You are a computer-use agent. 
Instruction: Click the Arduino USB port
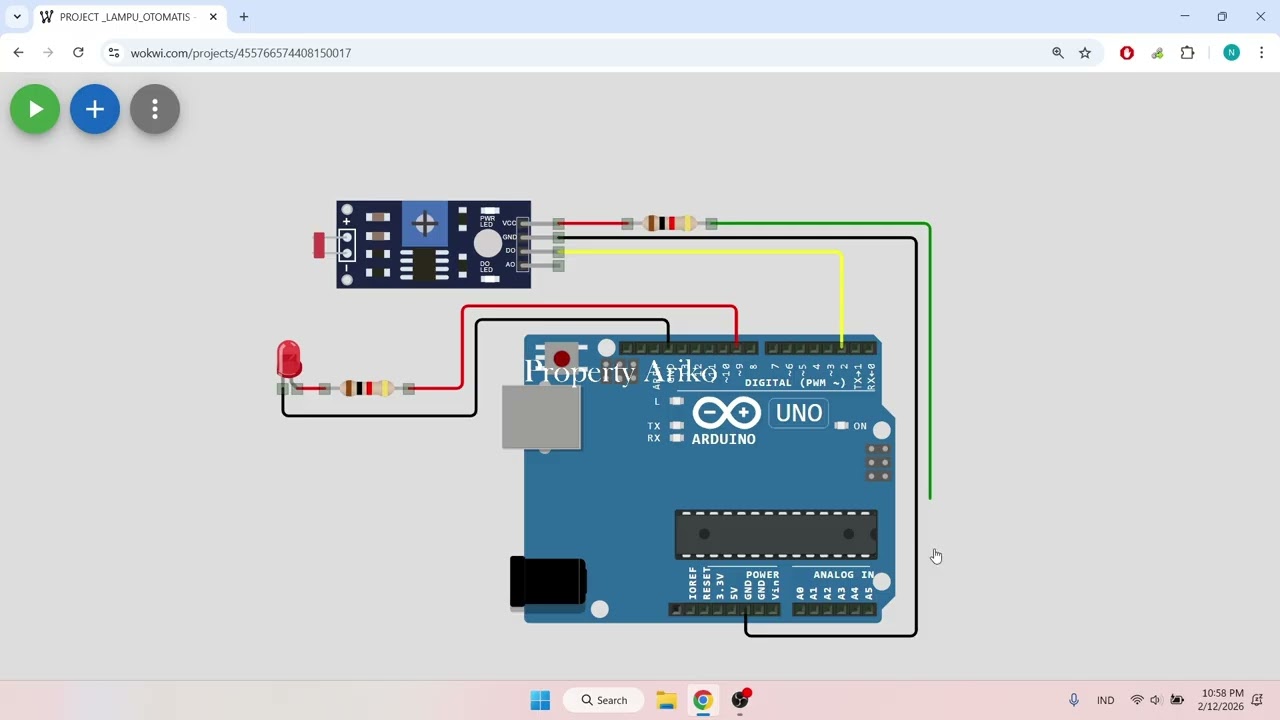(x=541, y=415)
